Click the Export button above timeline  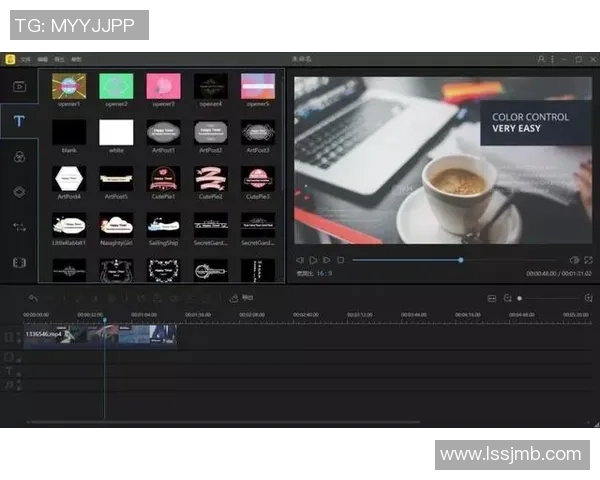242,298
